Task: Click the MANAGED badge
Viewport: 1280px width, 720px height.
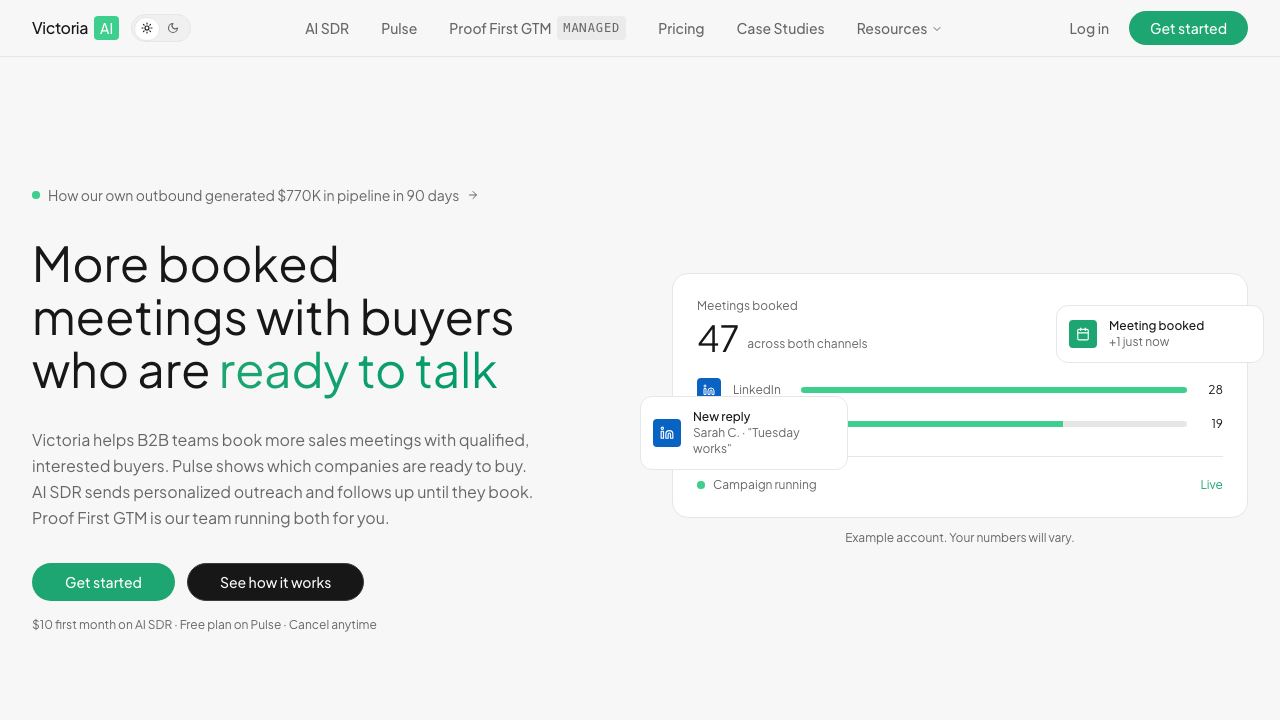Action: pyautogui.click(x=591, y=28)
